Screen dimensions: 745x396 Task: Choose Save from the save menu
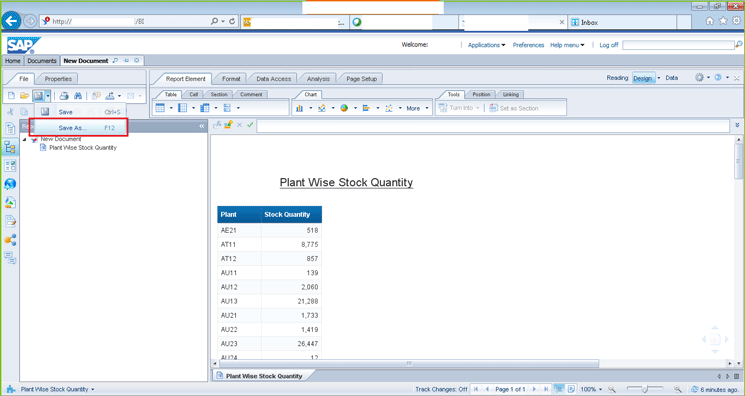pos(80,112)
